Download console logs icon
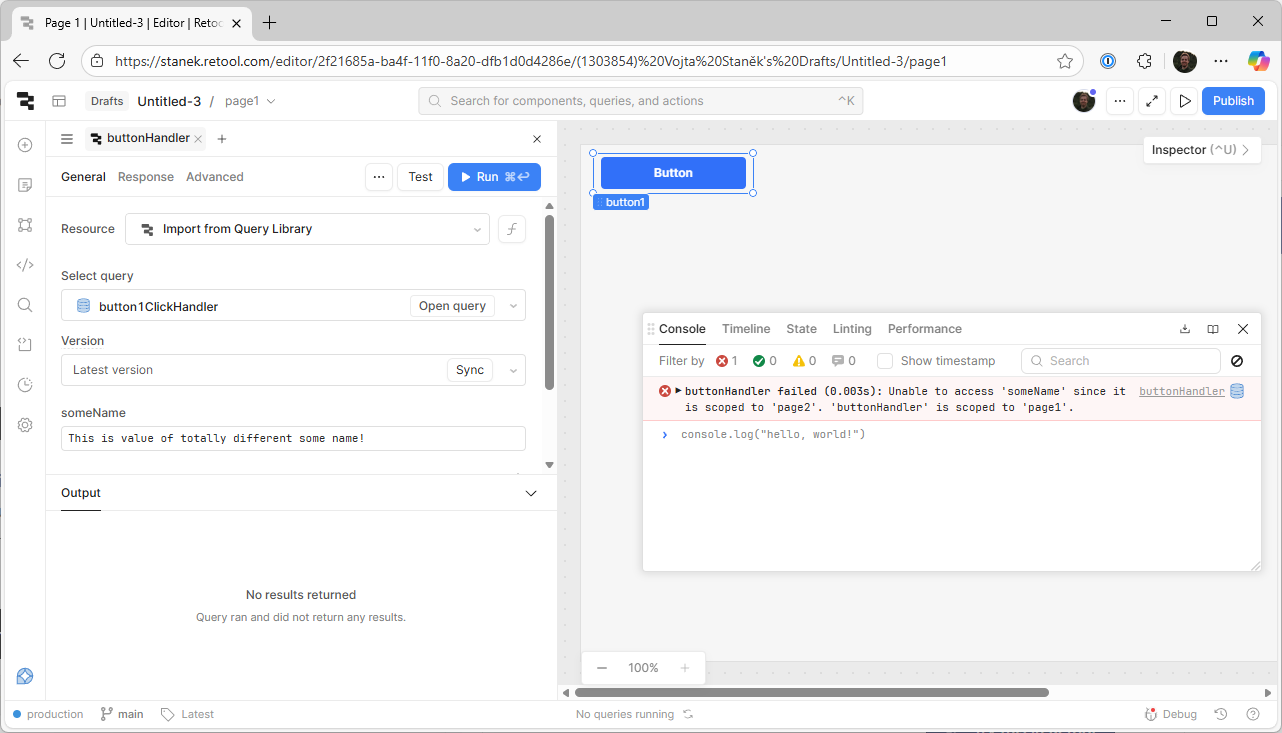1282x733 pixels. click(1185, 329)
